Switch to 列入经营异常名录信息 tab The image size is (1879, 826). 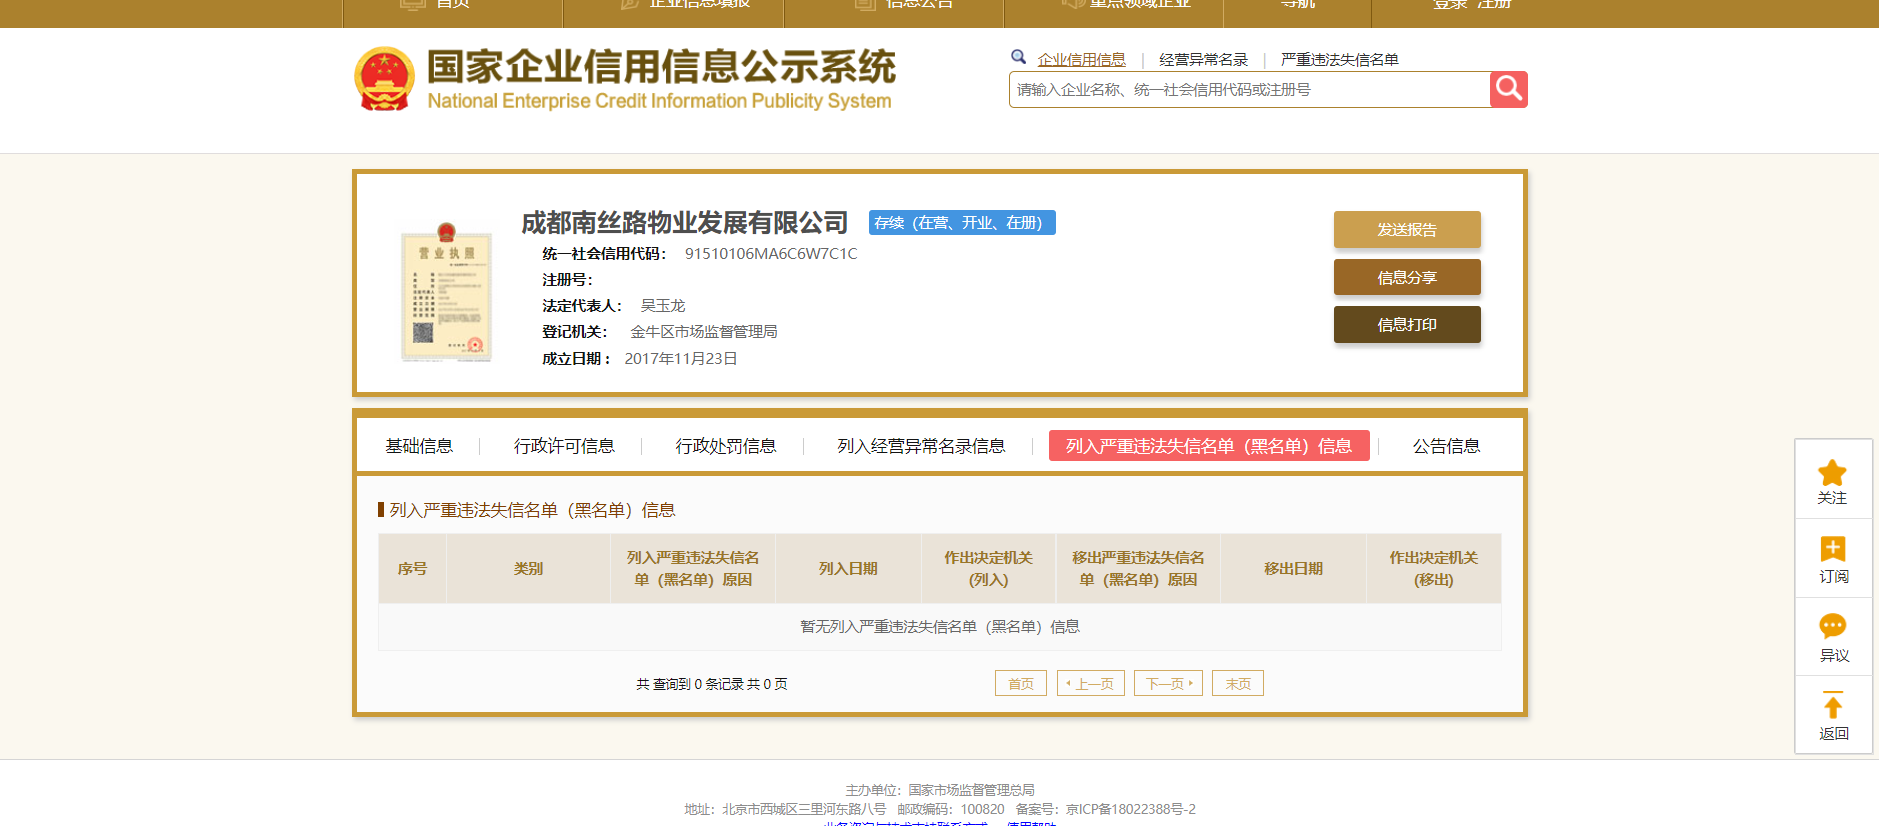point(921,446)
